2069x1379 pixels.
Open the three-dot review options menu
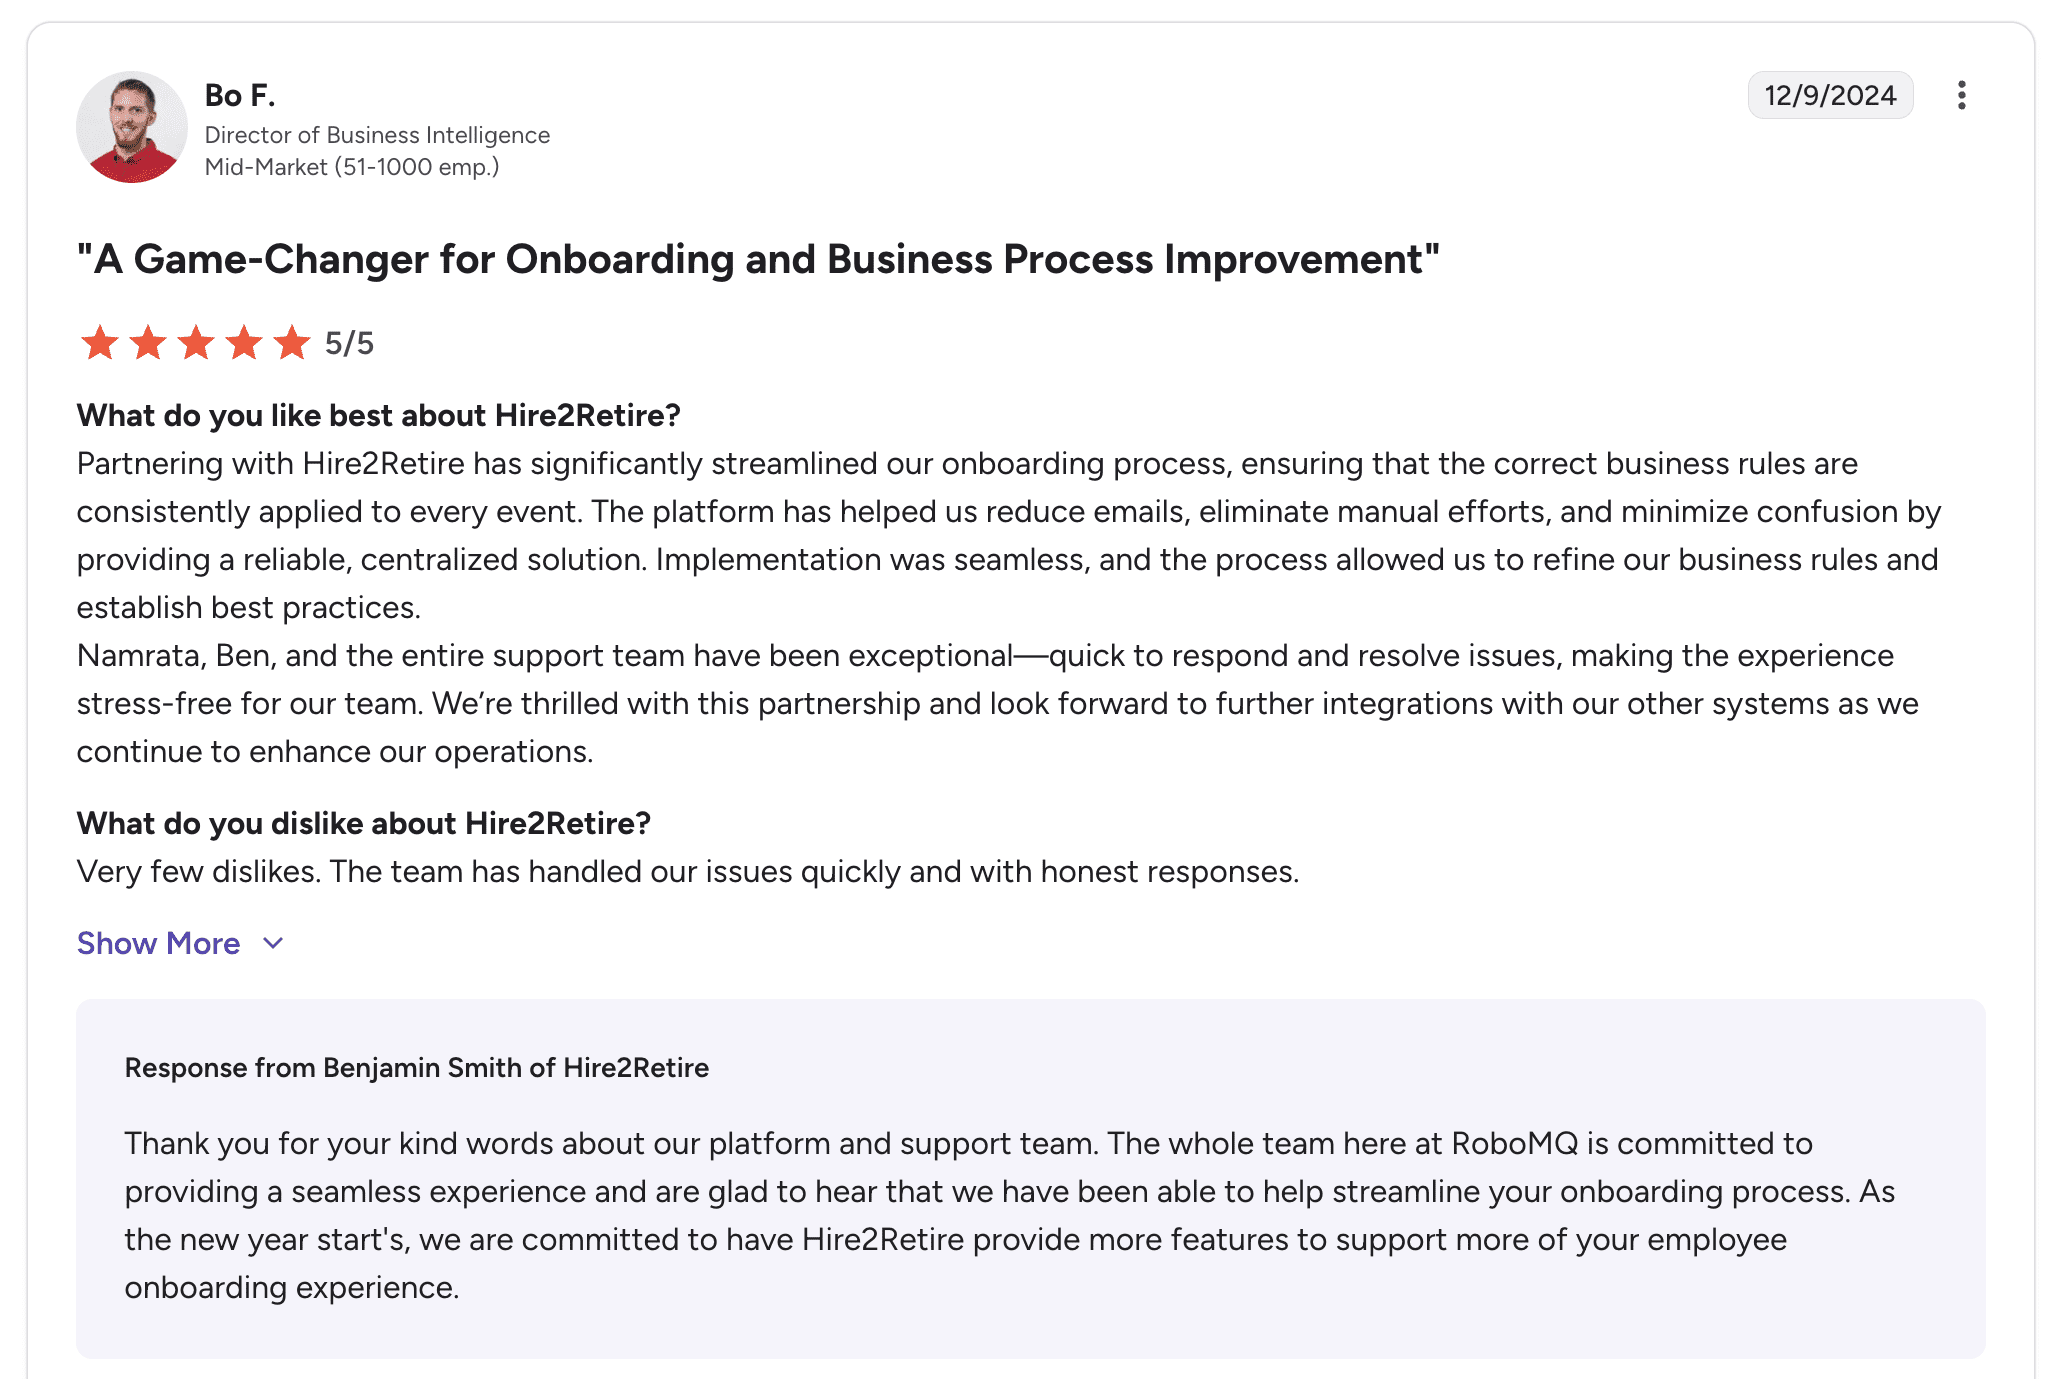1961,95
